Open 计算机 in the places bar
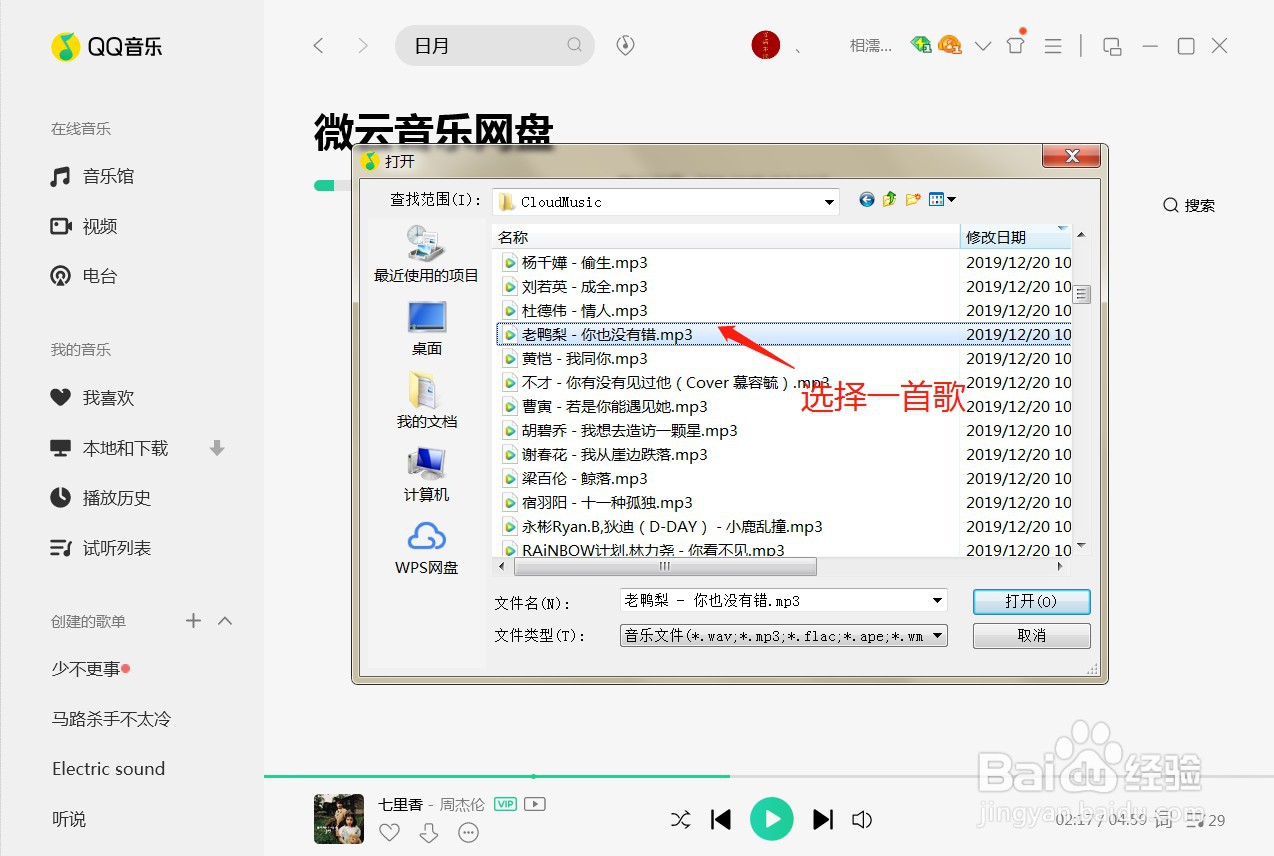Image resolution: width=1274 pixels, height=856 pixels. tap(427, 474)
